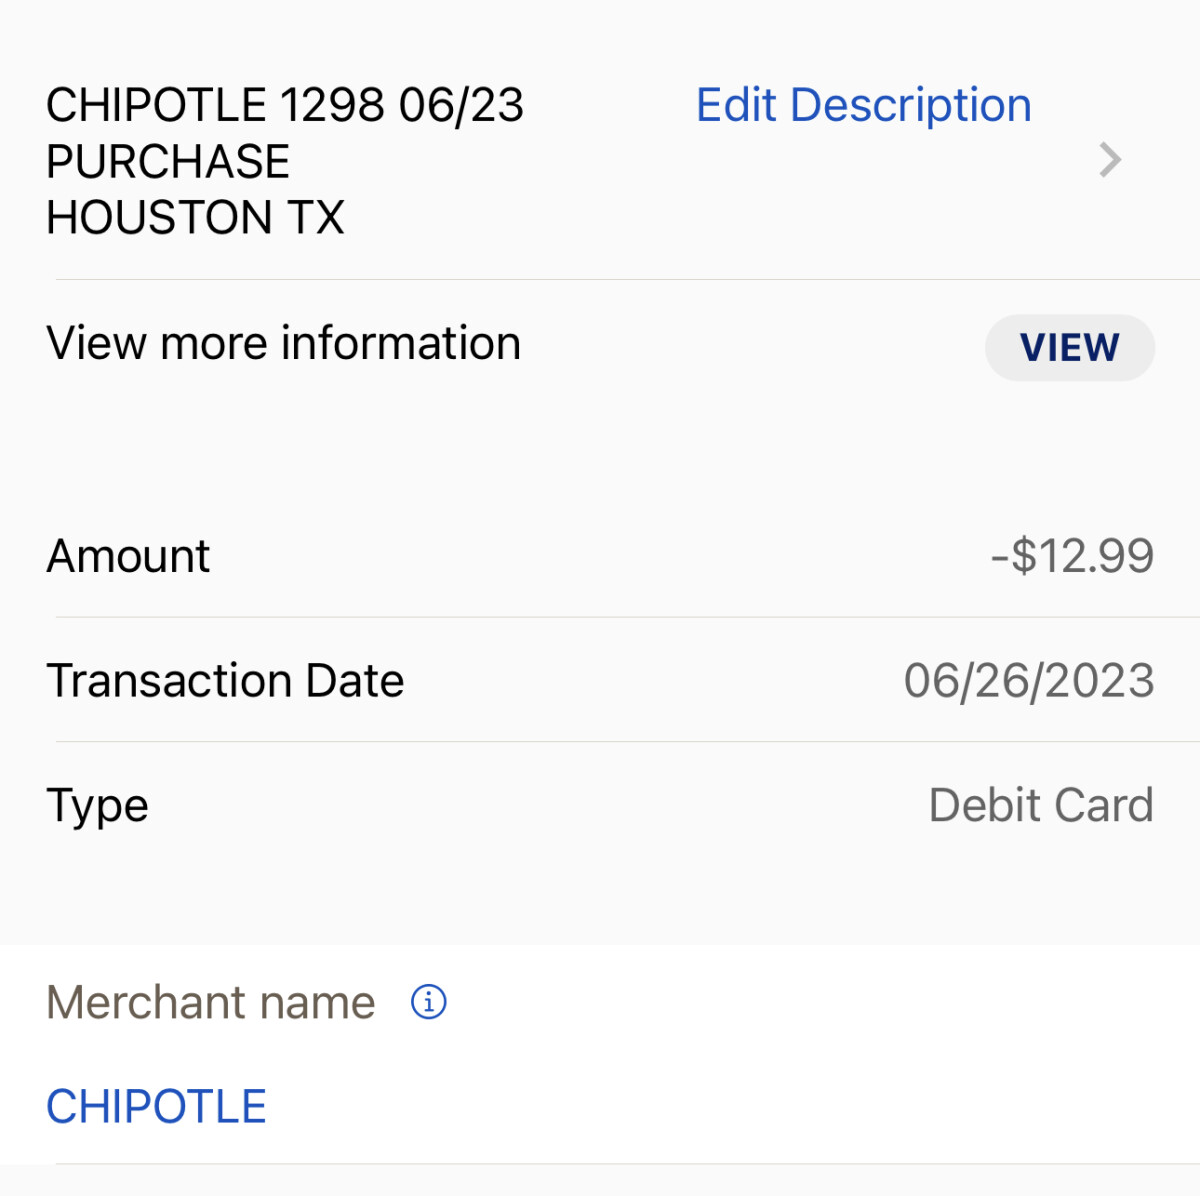Open info icon beside Merchant name

tap(429, 1001)
